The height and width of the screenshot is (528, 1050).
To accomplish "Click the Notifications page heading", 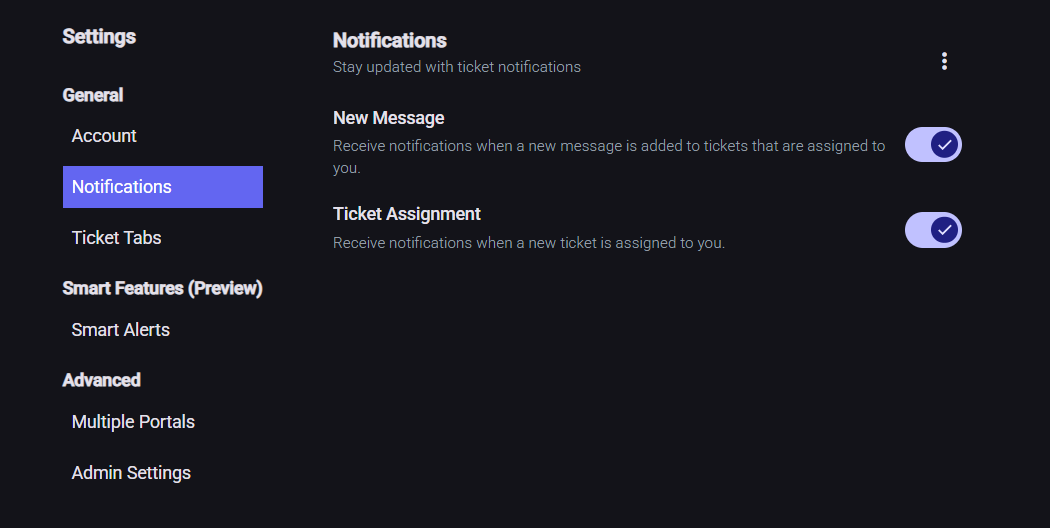I will pos(389,41).
